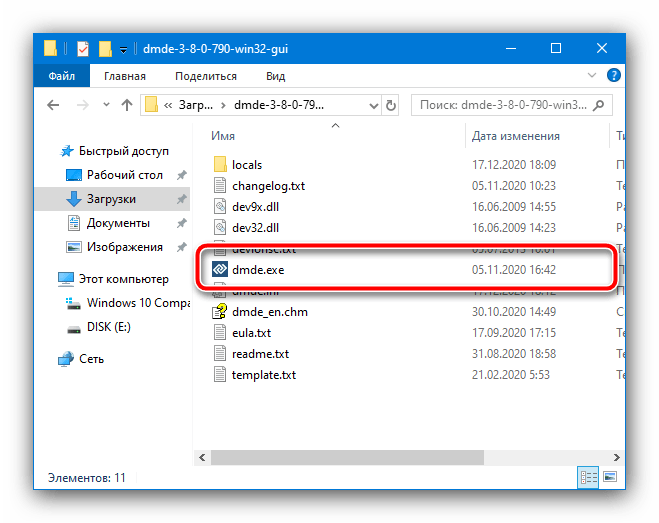Click the folder icon in the address bar
This screenshot has height=523, width=659.
(x=151, y=105)
